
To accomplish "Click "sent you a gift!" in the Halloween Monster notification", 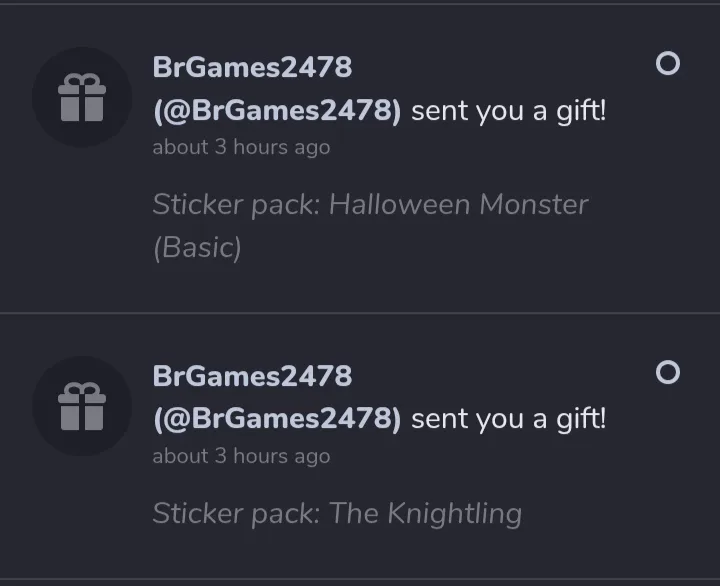I will [508, 110].
